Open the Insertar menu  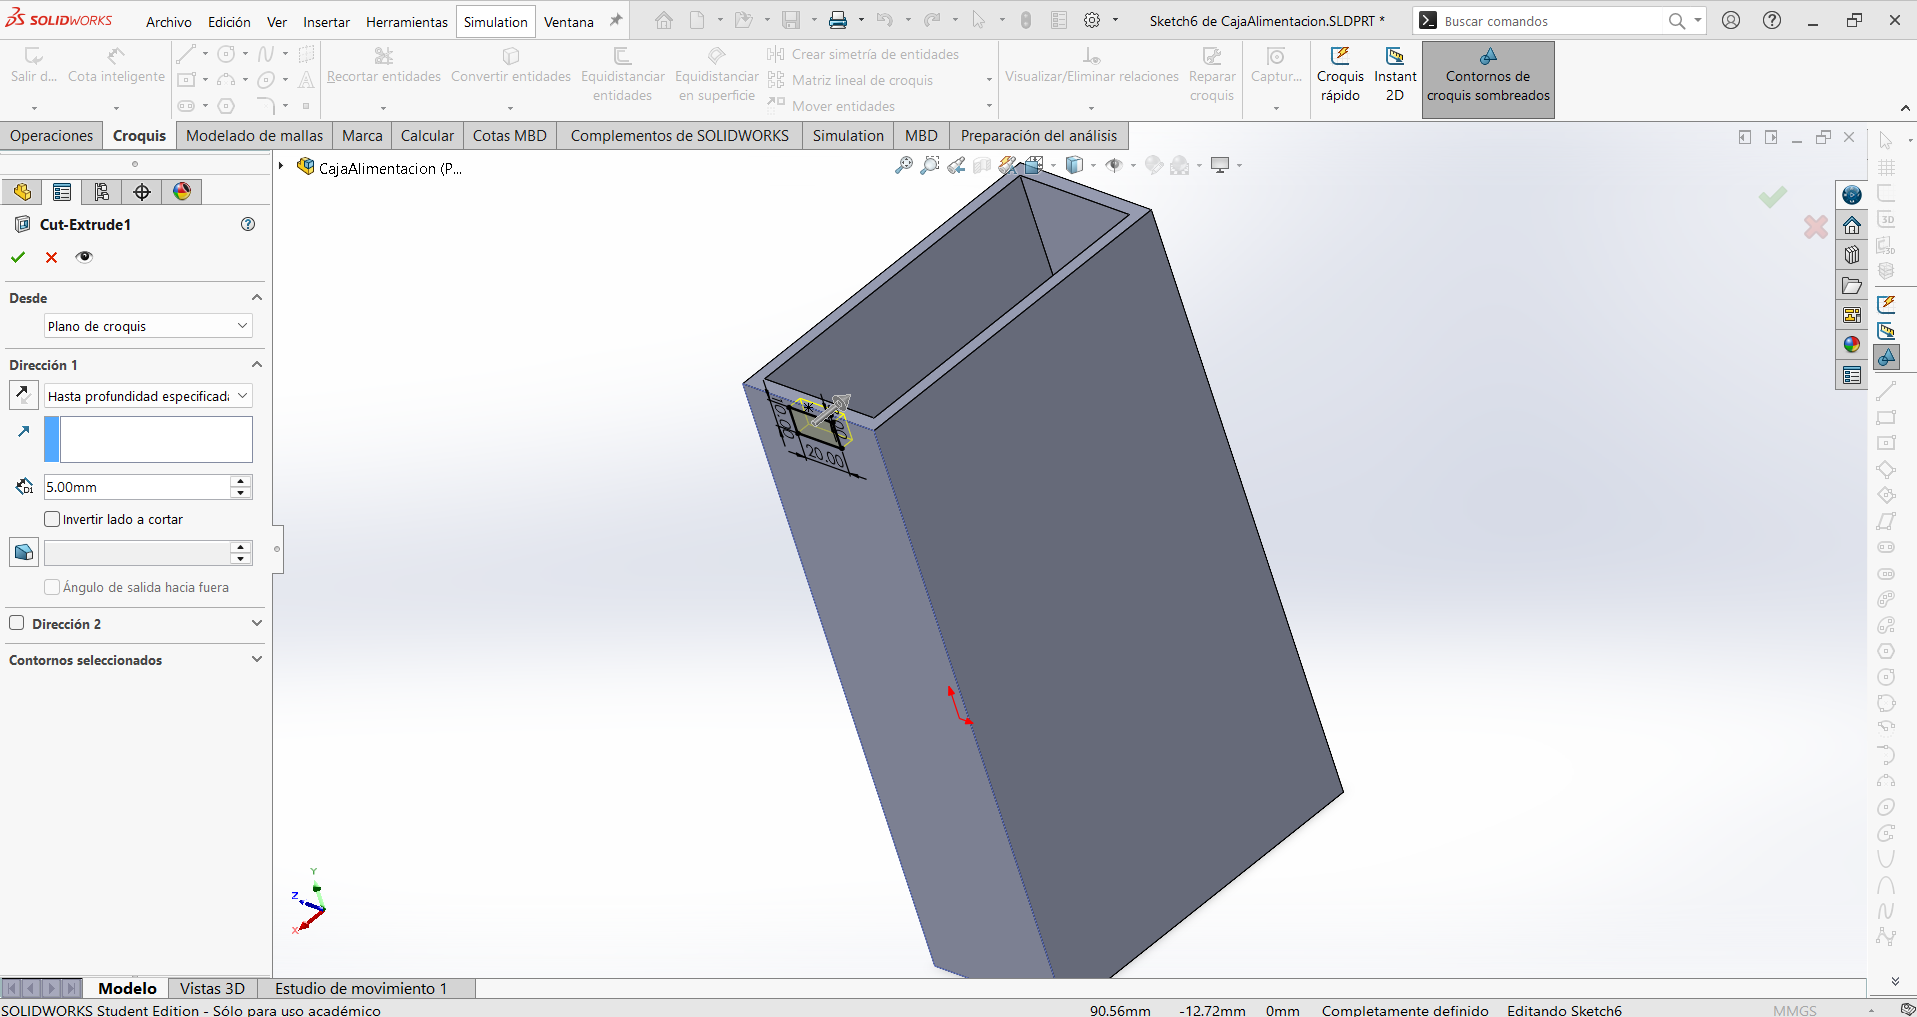(x=327, y=22)
